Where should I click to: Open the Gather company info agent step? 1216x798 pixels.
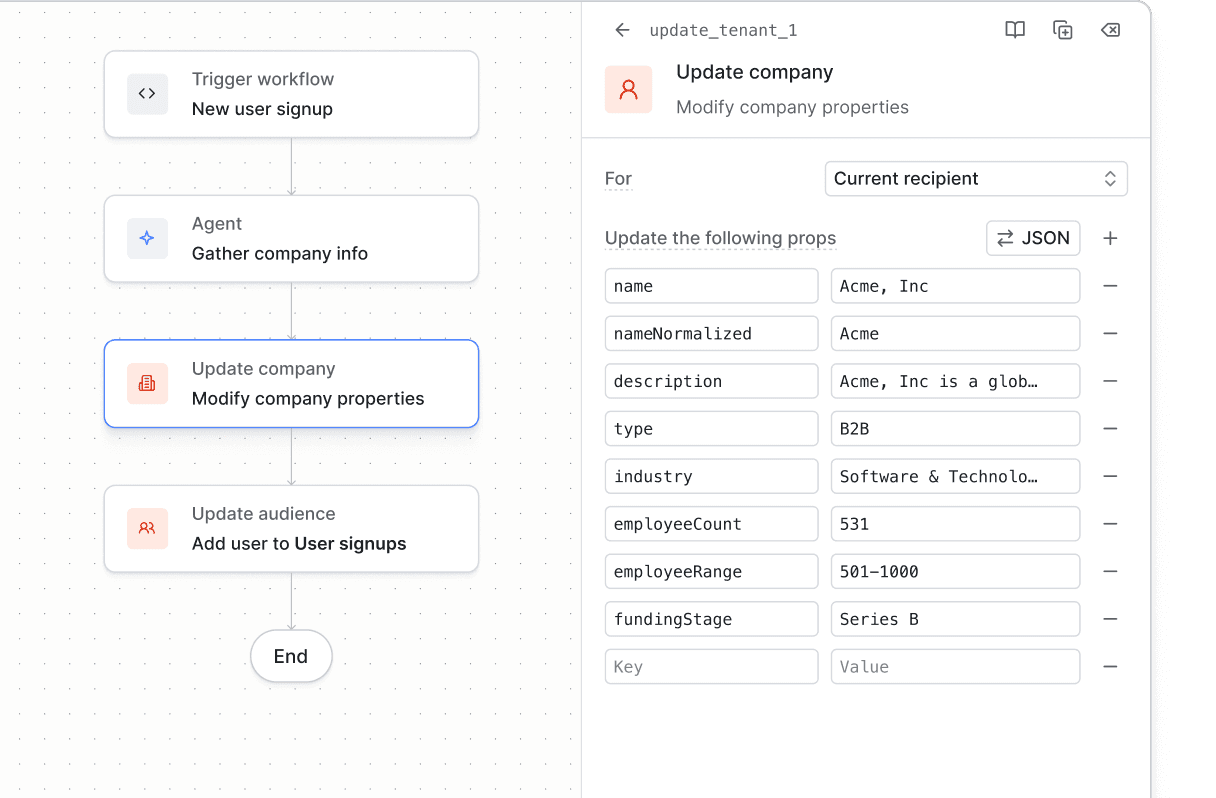pos(291,238)
